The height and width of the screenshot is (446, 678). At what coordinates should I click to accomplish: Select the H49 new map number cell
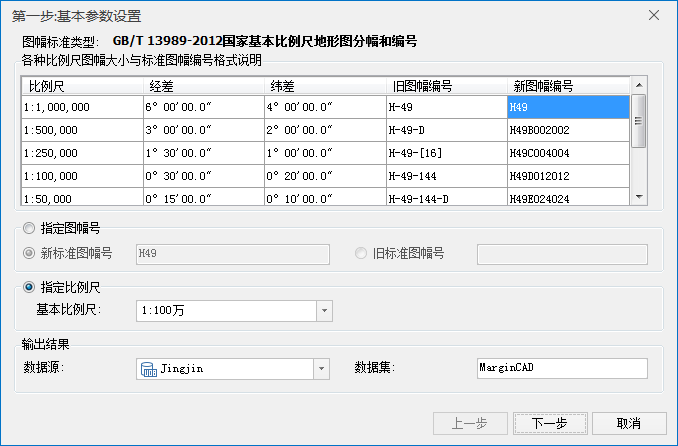pos(568,106)
